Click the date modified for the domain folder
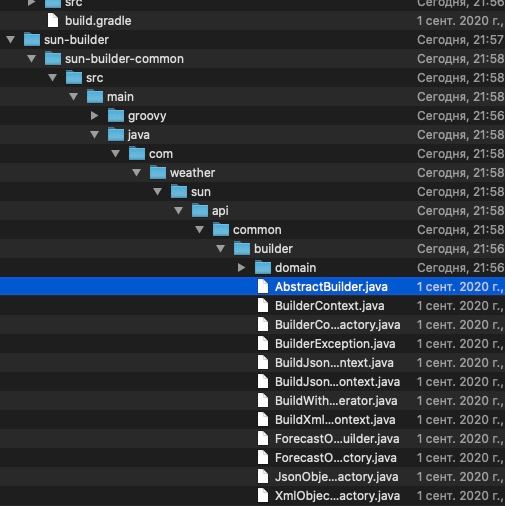The width and height of the screenshot is (505, 506). click(x=460, y=268)
